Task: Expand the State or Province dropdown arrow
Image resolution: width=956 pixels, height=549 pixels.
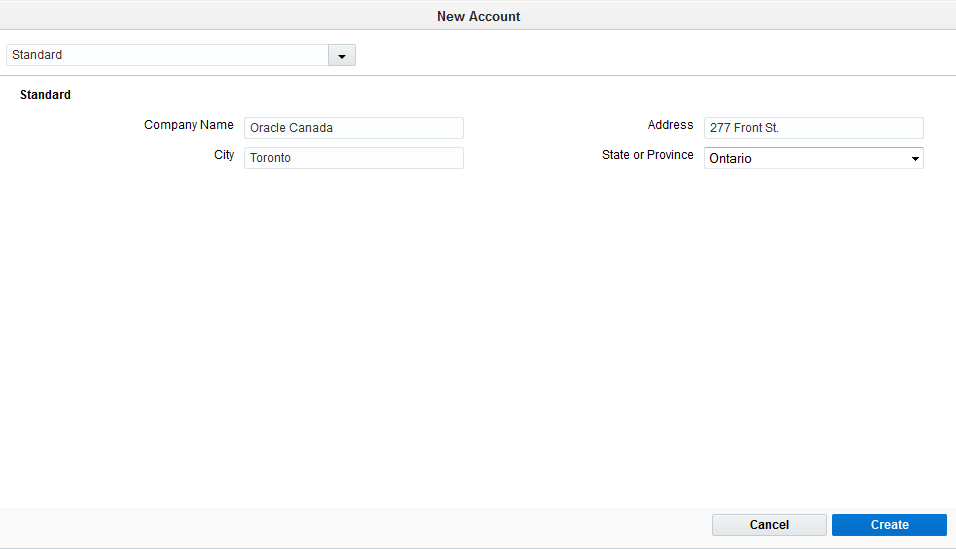Action: 915,159
